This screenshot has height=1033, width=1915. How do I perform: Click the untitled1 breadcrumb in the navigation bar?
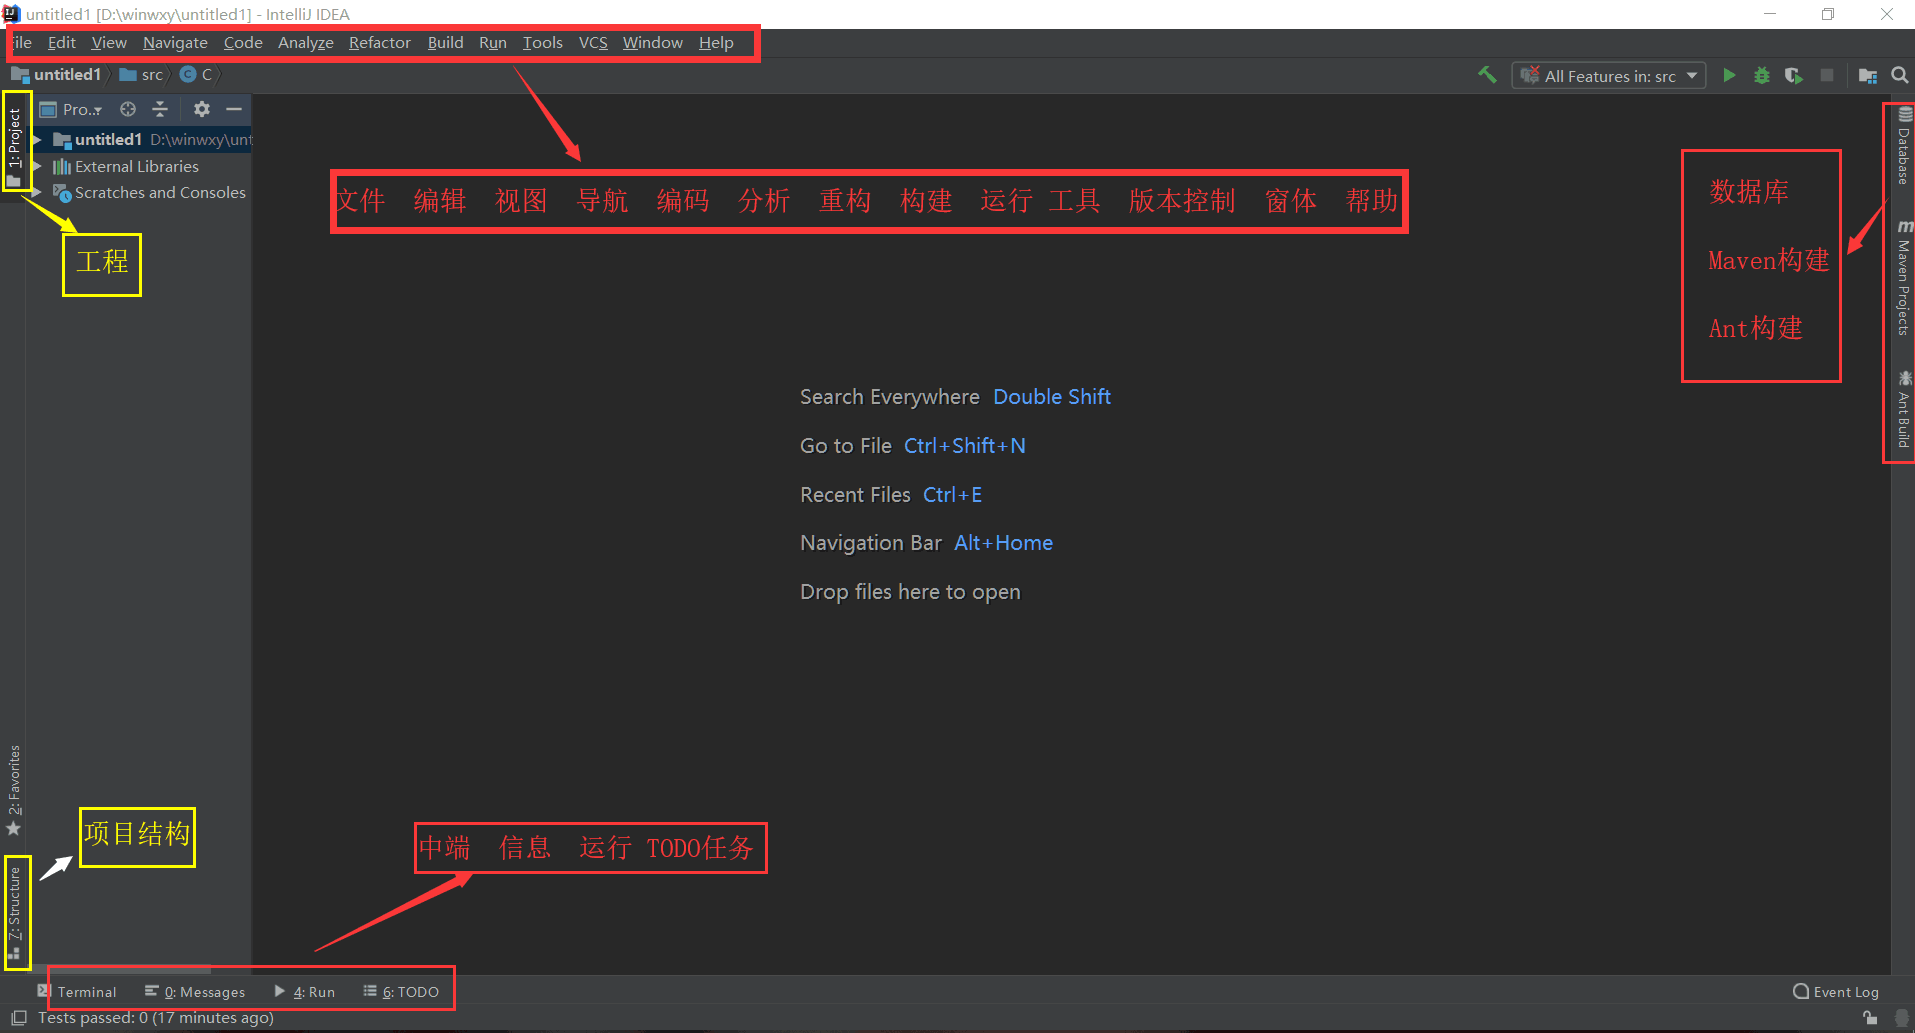(x=57, y=75)
